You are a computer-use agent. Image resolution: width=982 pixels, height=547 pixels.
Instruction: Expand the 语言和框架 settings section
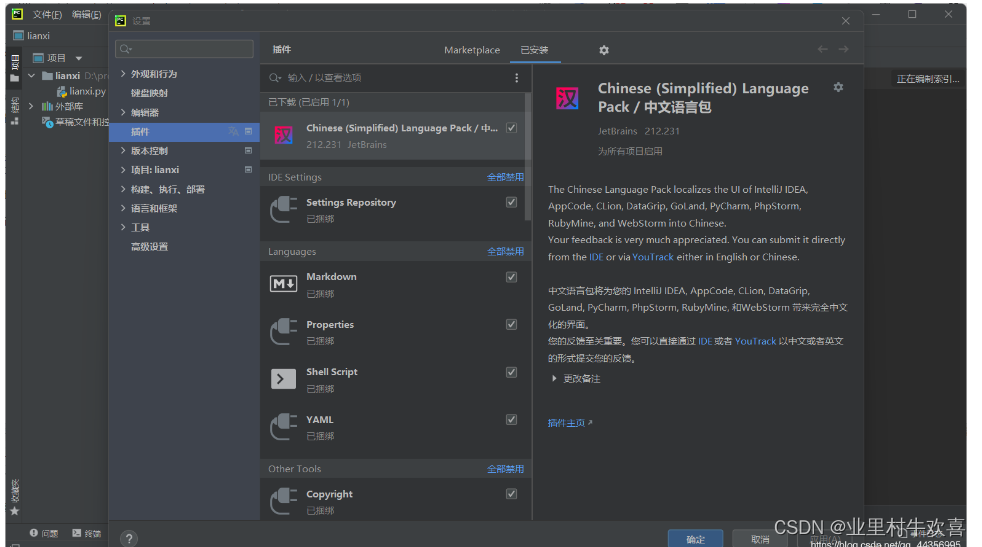pyautogui.click(x=123, y=208)
